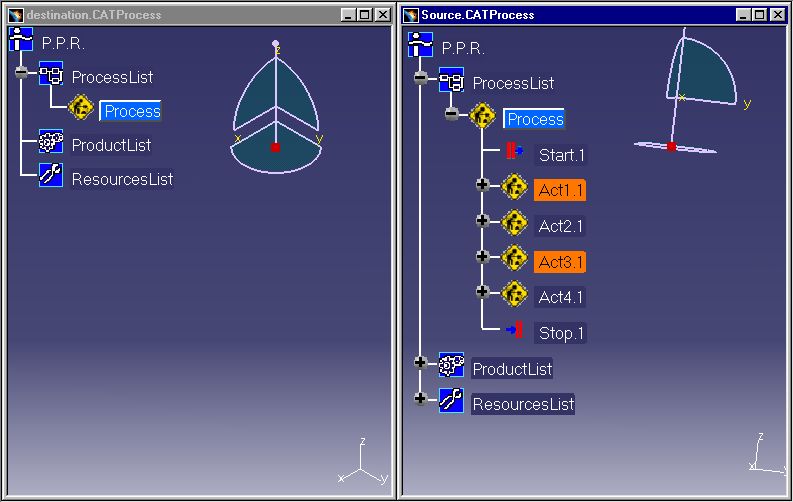
Task: Click ProductList icon in destination window
Action: pyautogui.click(x=51, y=143)
